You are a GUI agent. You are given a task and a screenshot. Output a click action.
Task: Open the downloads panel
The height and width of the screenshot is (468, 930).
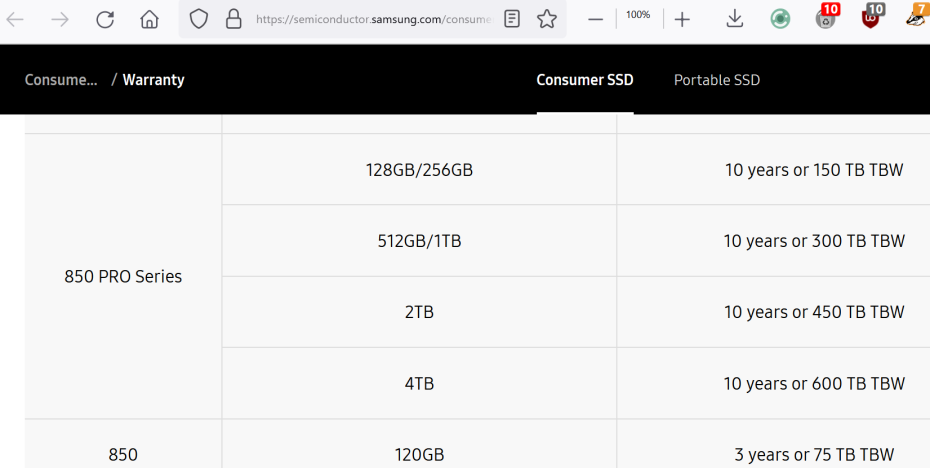[x=734, y=19]
